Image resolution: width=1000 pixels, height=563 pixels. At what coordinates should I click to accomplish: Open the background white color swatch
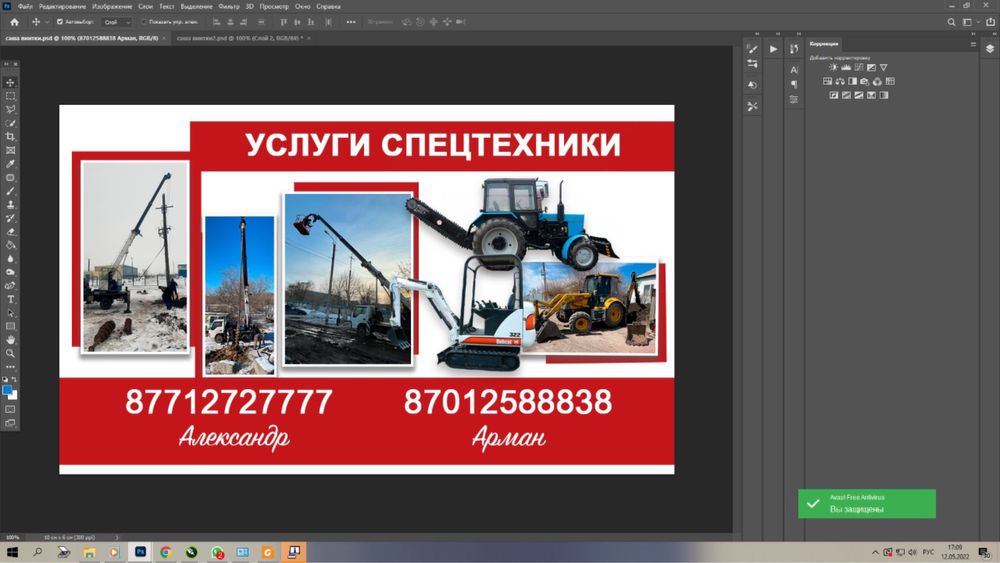point(14,396)
